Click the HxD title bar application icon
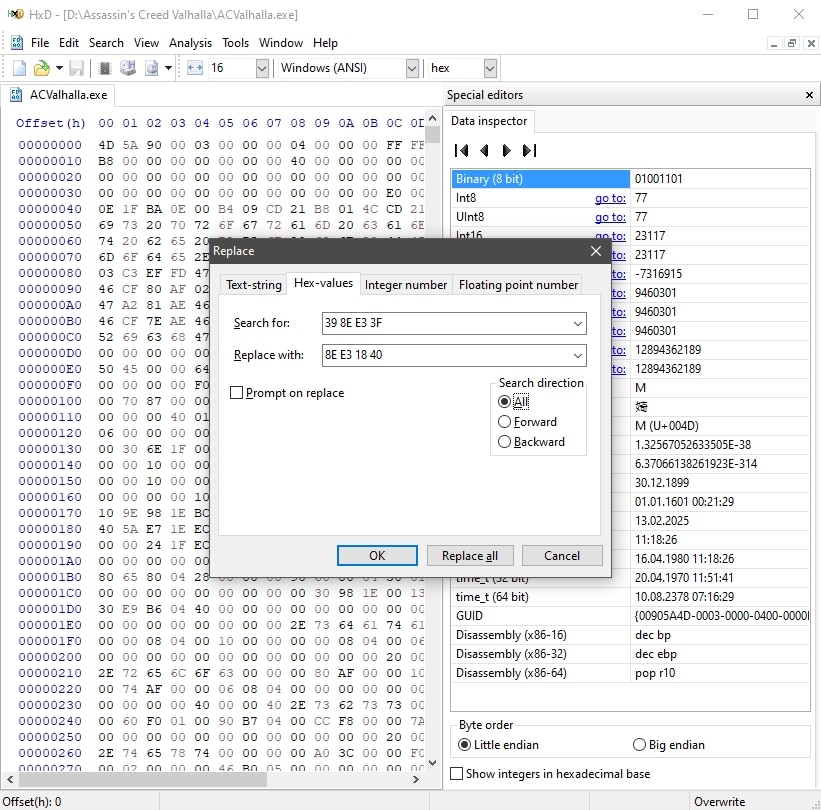The height and width of the screenshot is (810, 821). pos(16,14)
